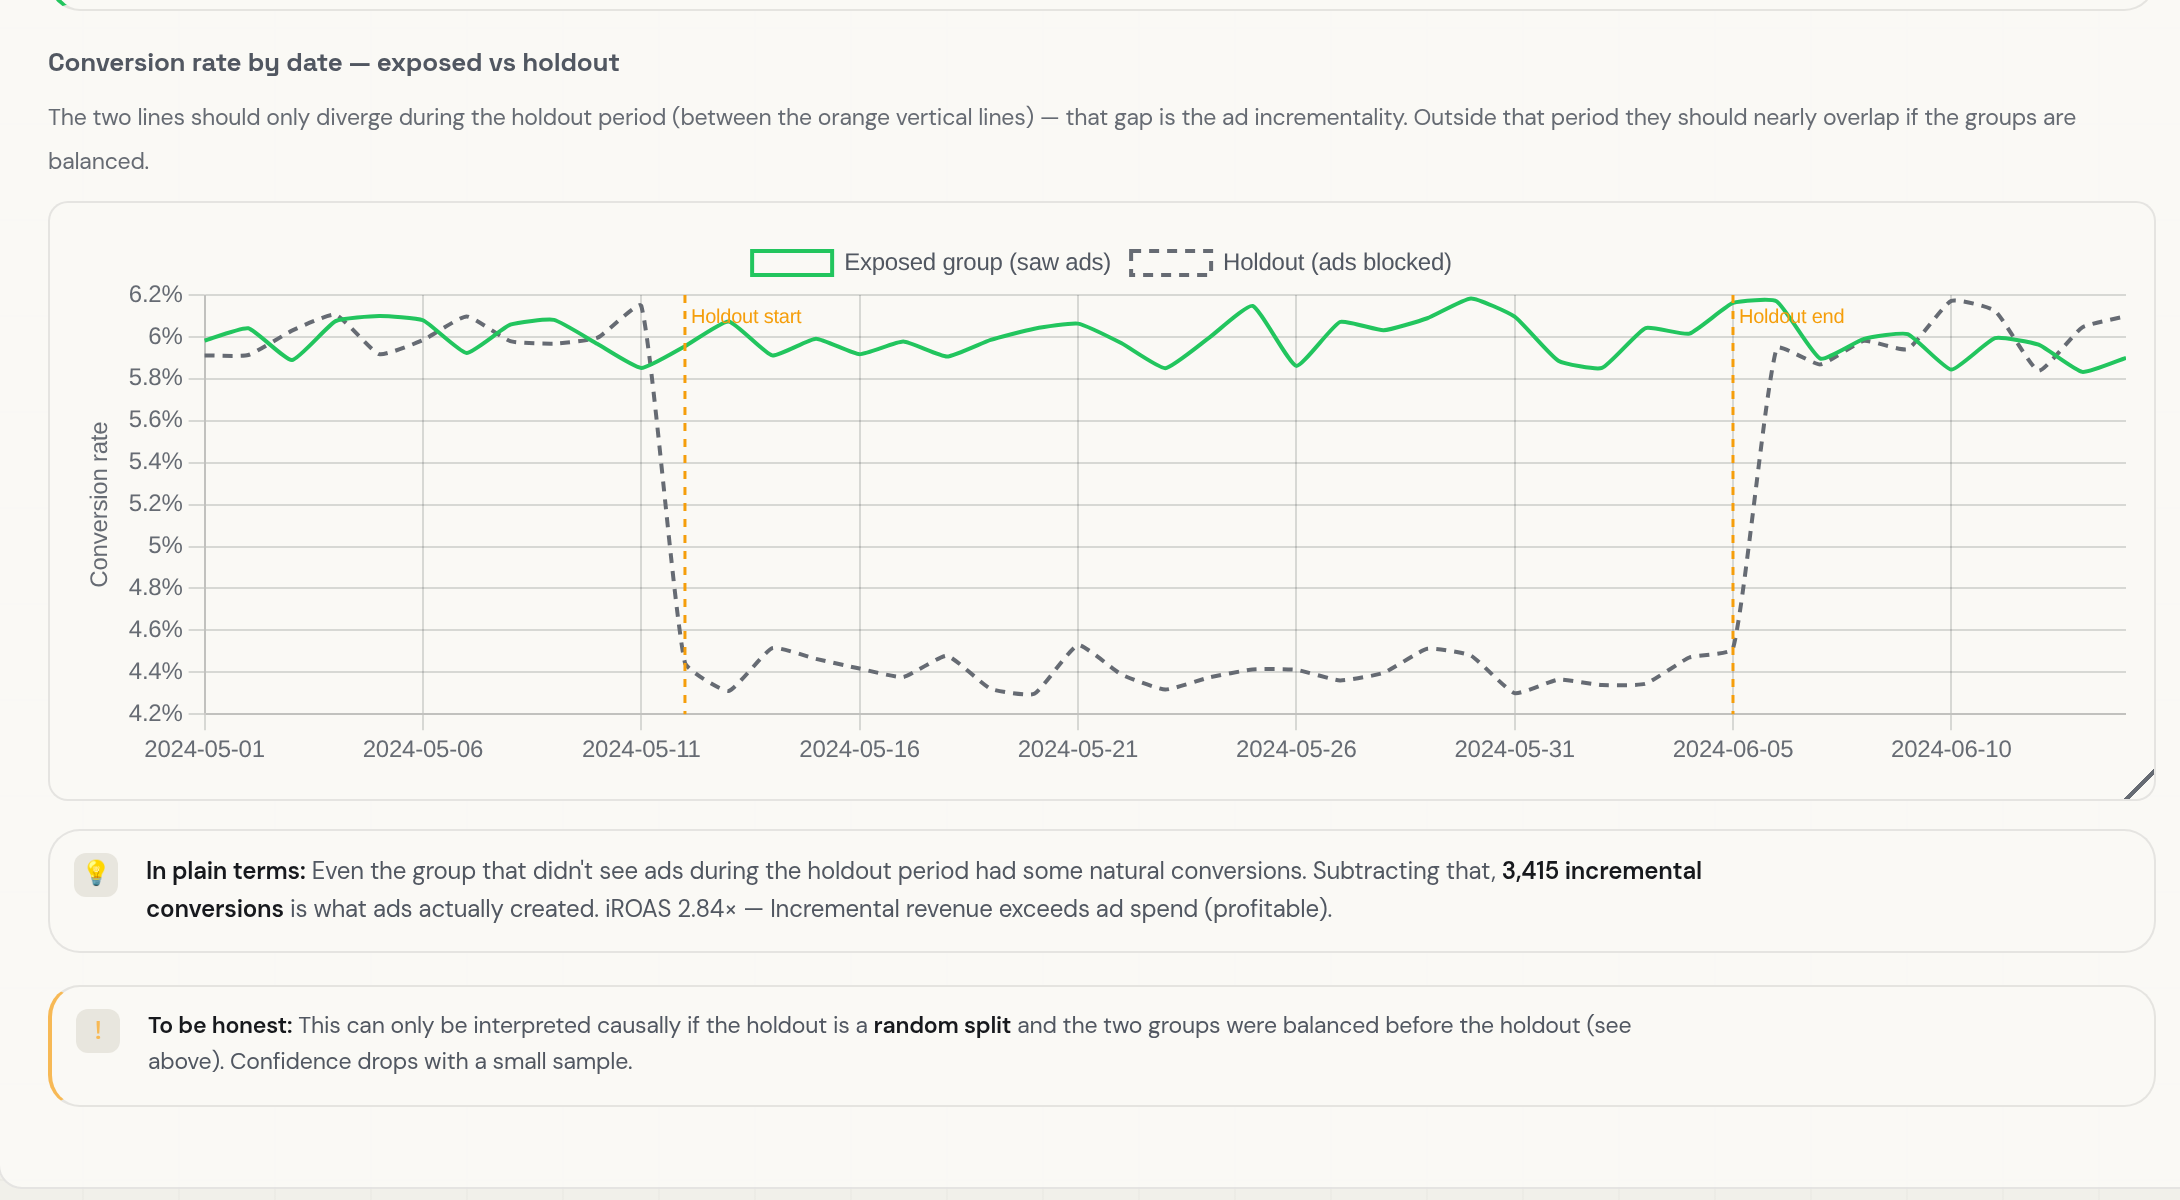Click the Conversion rate axis title
The width and height of the screenshot is (2180, 1200).
point(99,504)
